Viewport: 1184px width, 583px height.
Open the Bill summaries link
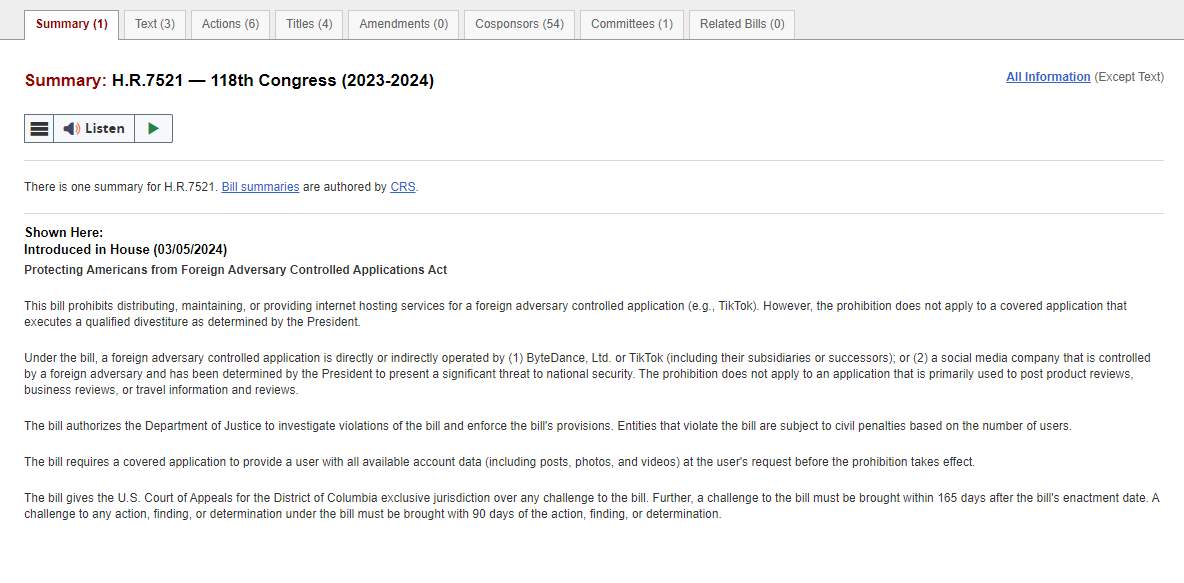pos(260,187)
